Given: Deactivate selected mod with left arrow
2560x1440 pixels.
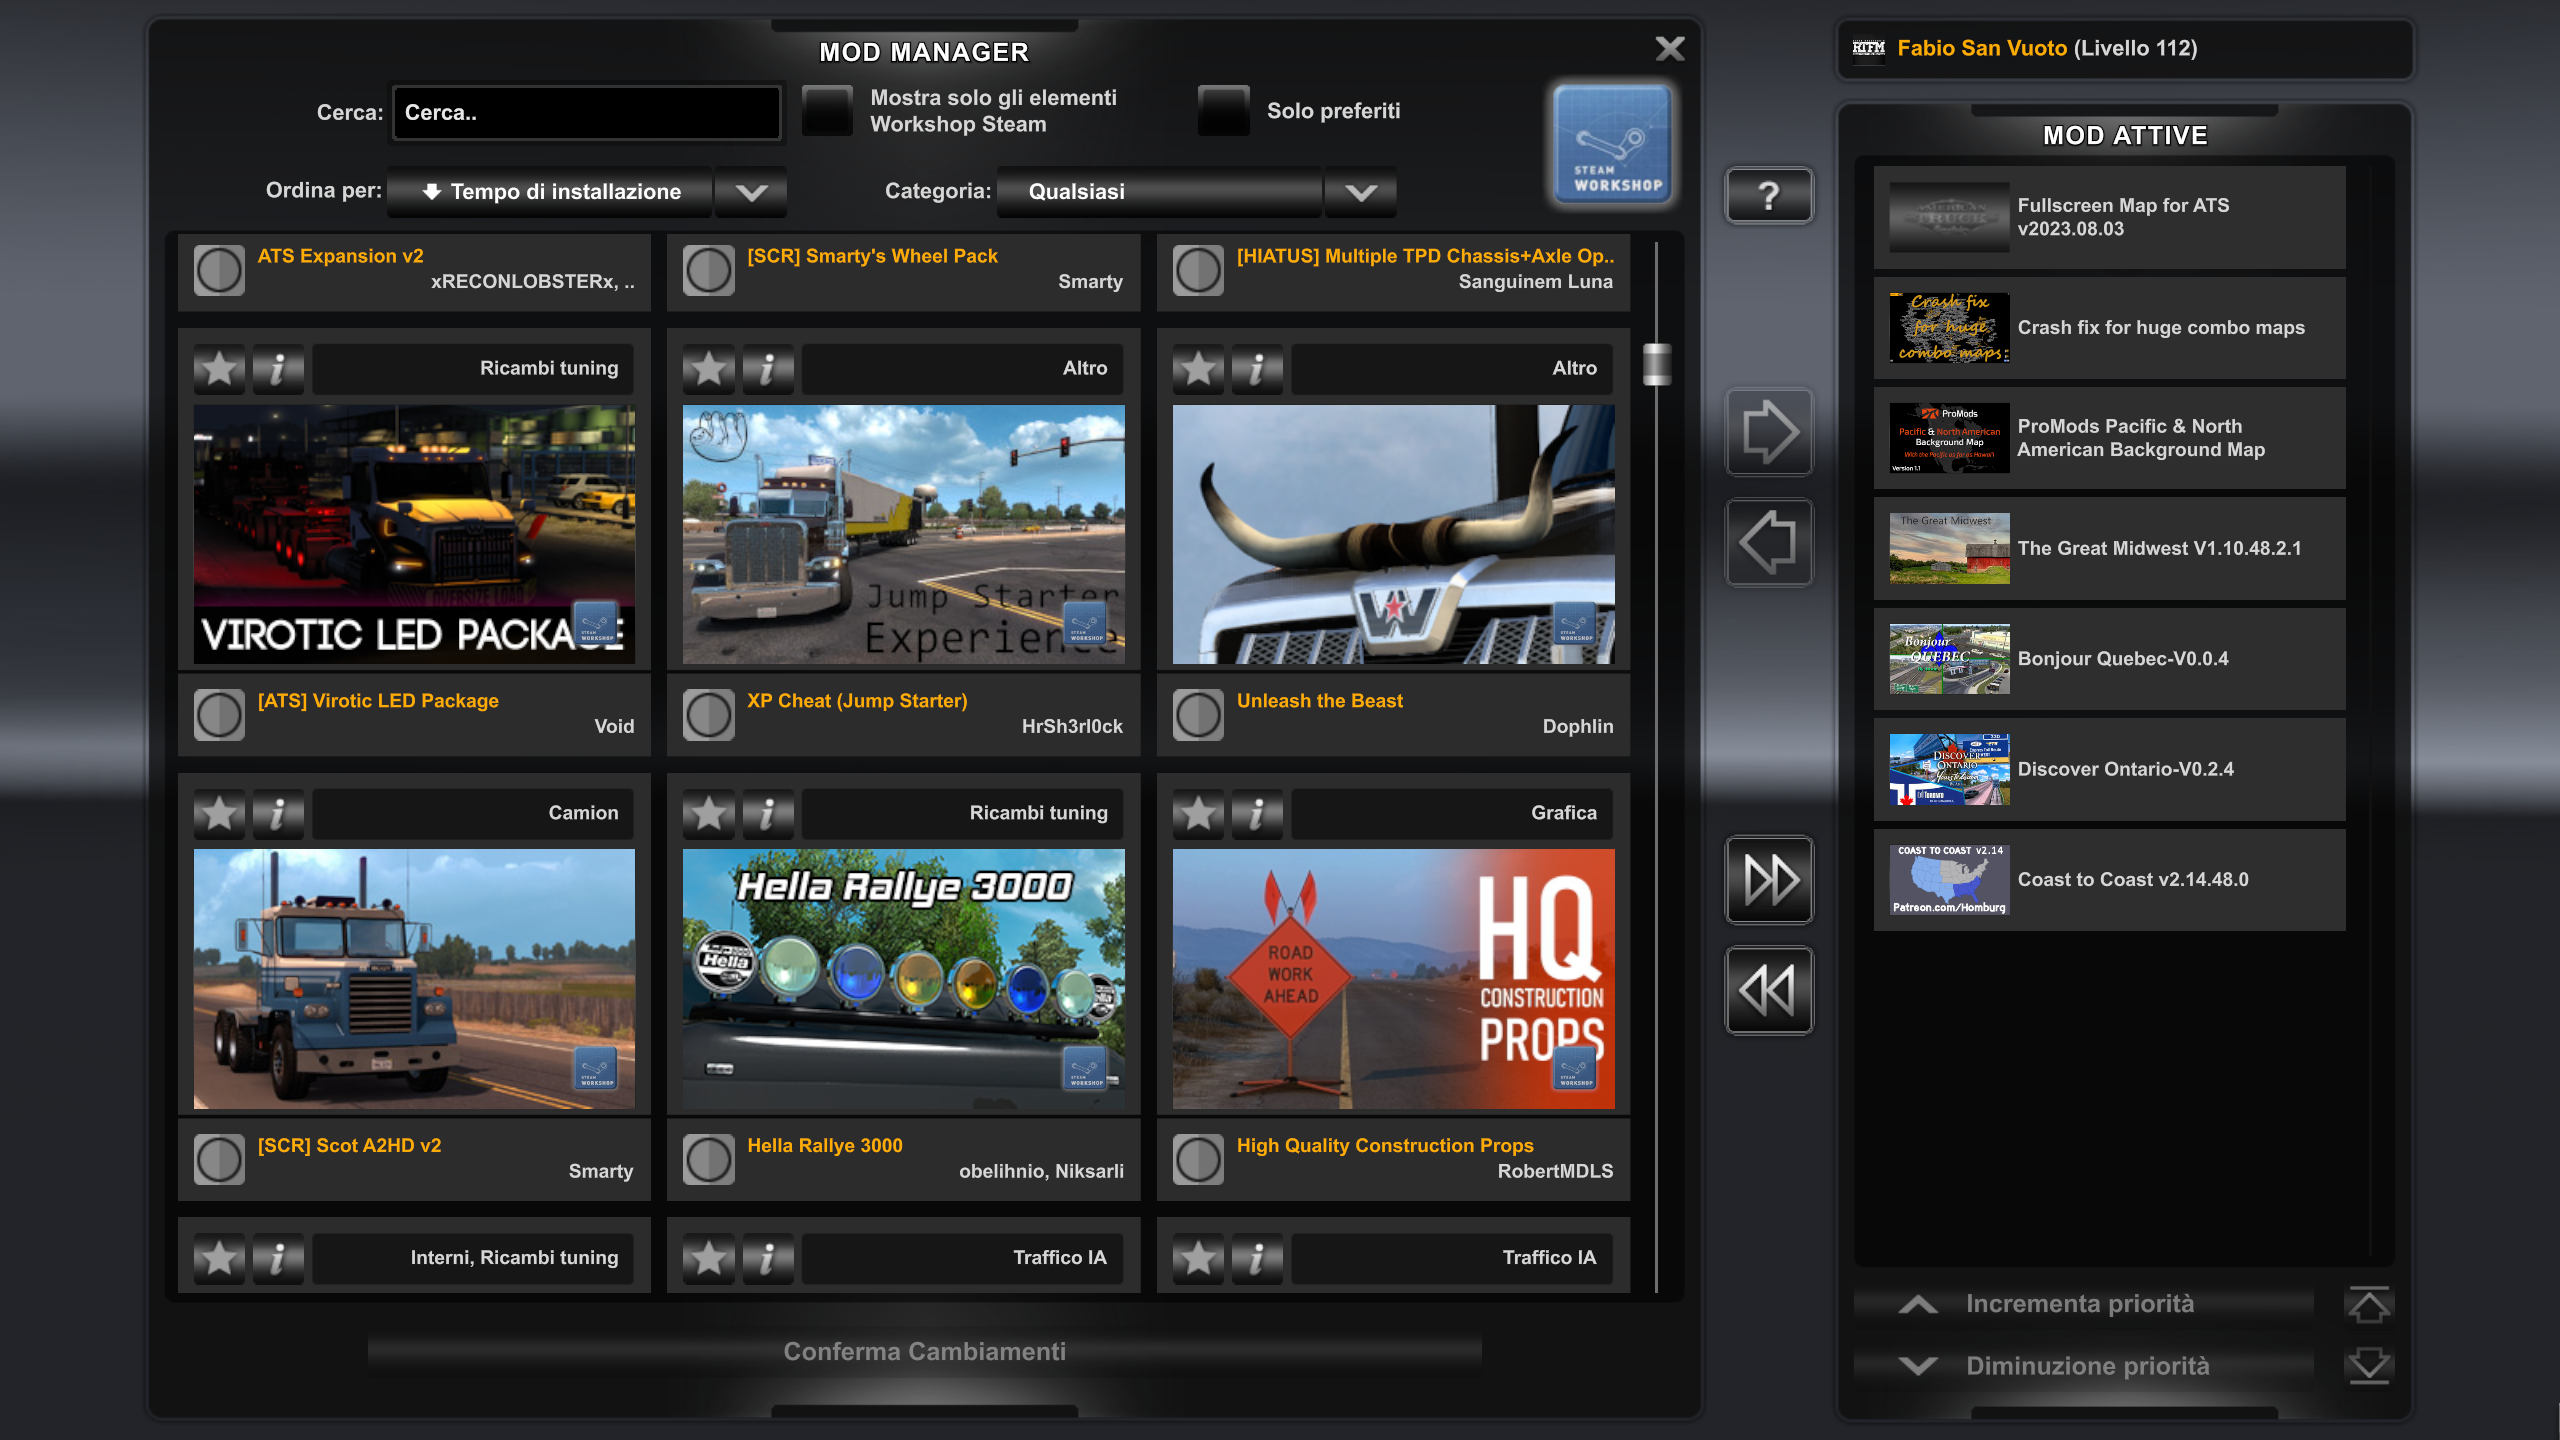Looking at the screenshot, I should click(x=1768, y=542).
